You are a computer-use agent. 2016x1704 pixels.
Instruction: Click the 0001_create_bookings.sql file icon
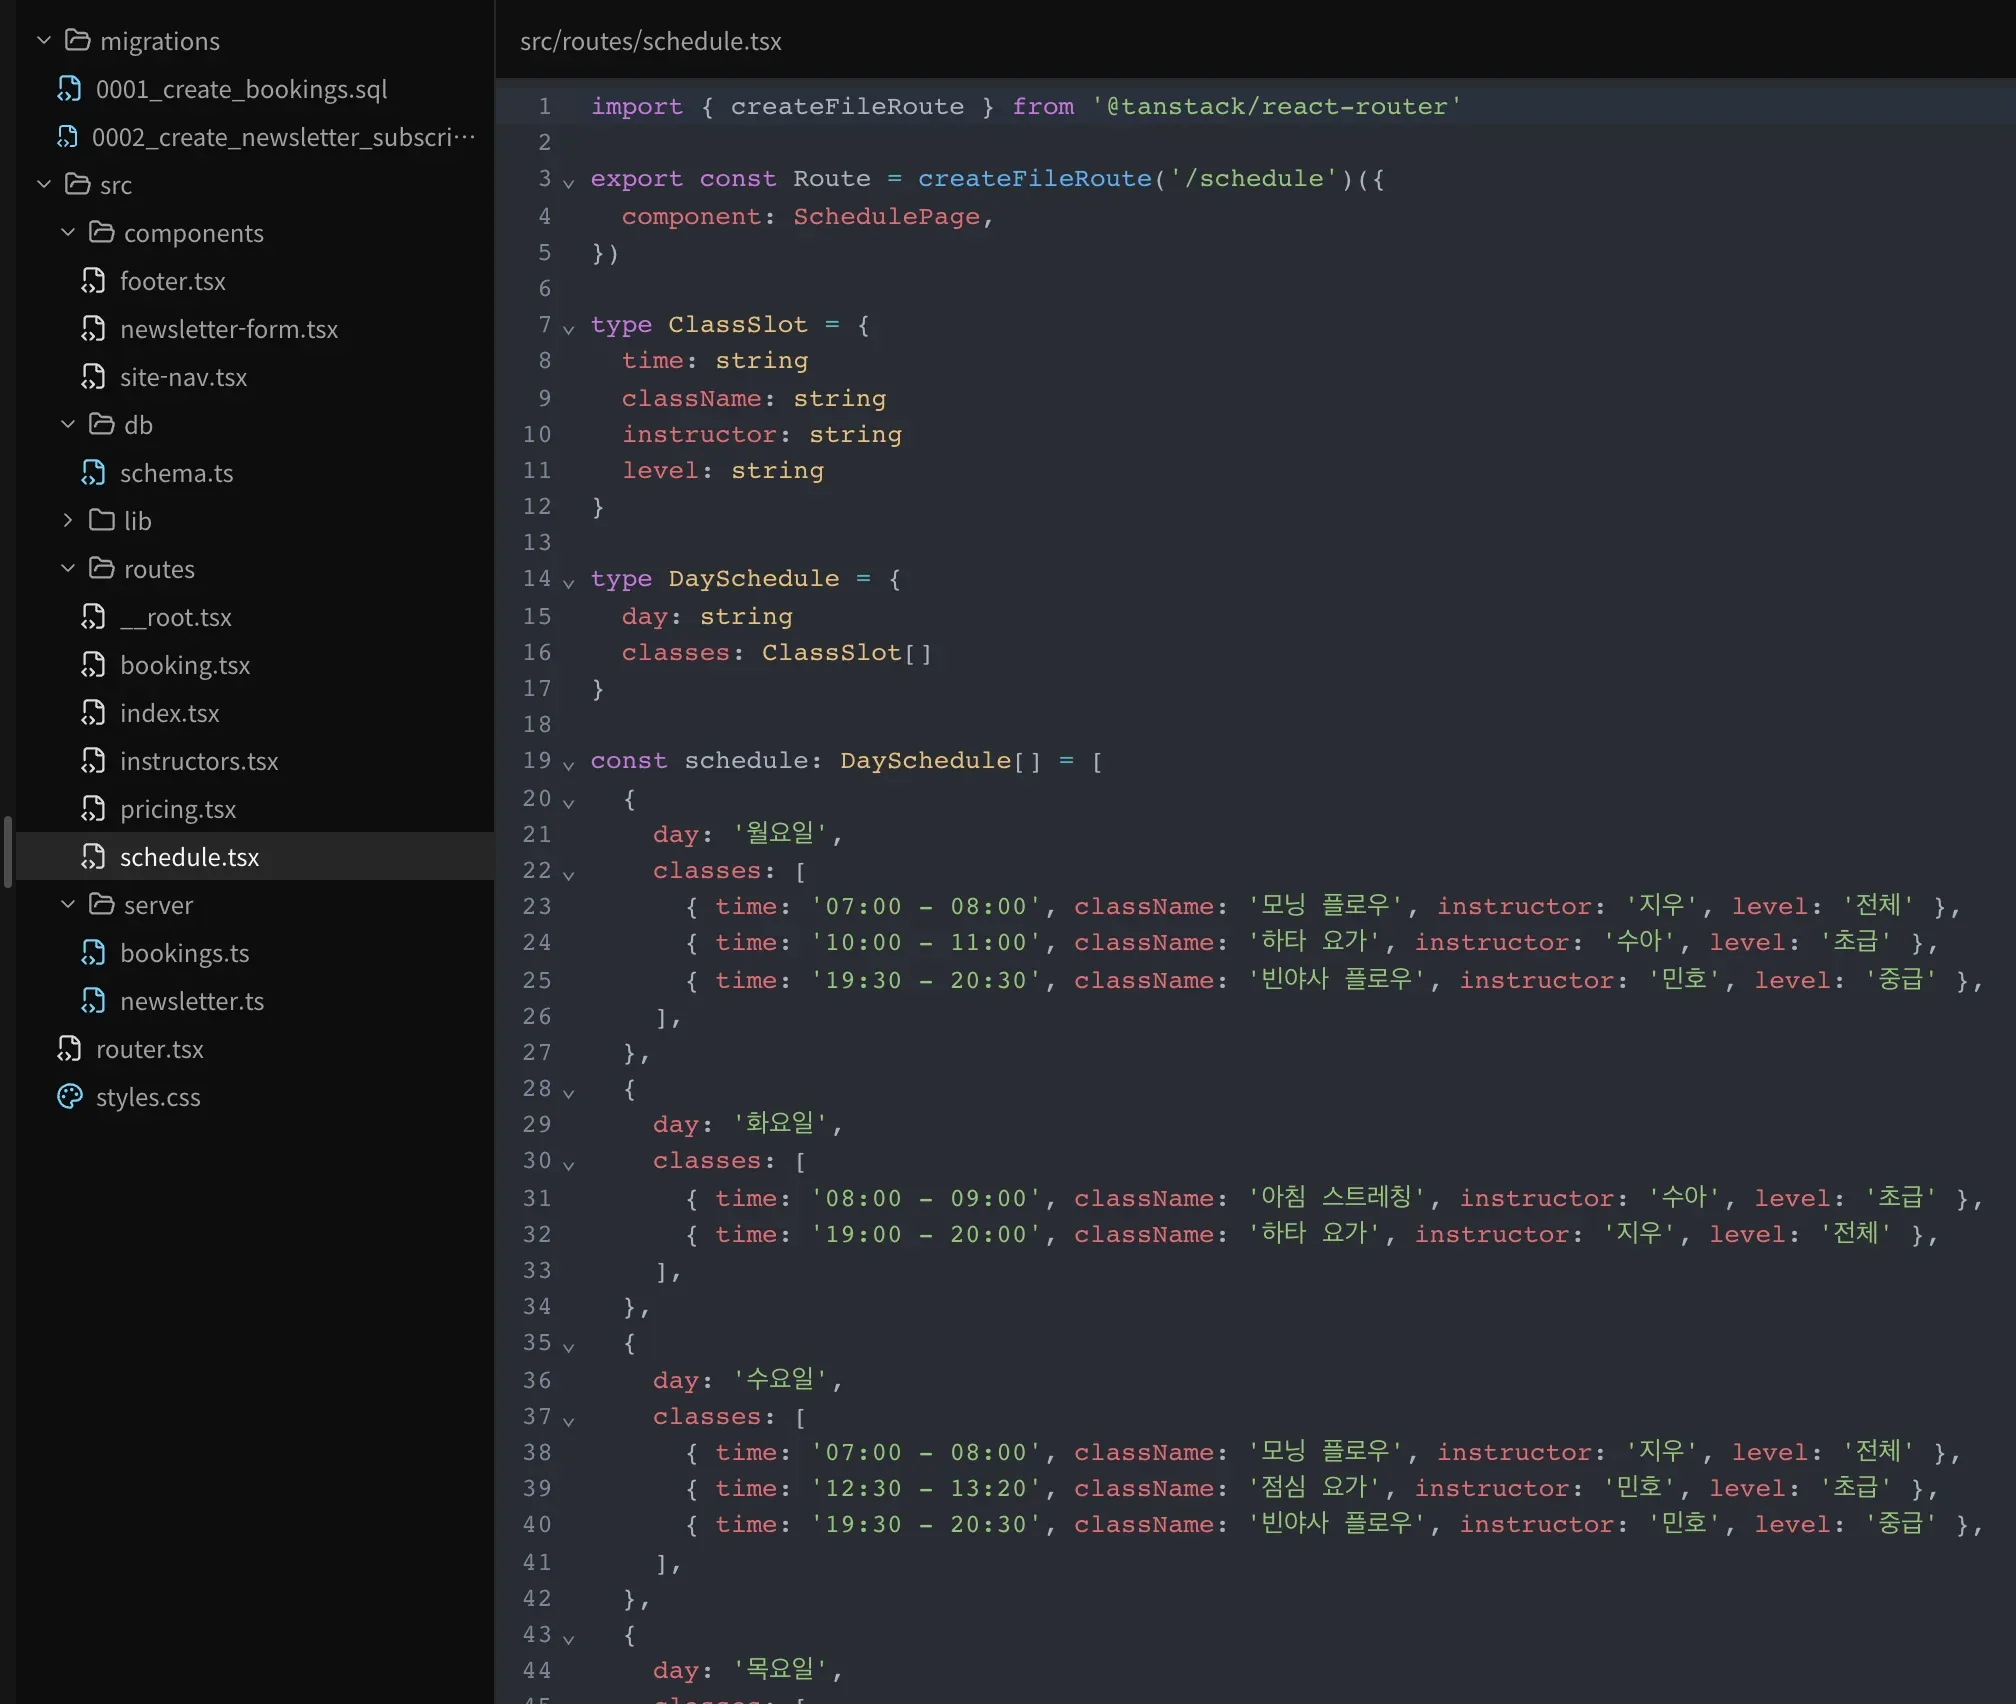point(69,89)
